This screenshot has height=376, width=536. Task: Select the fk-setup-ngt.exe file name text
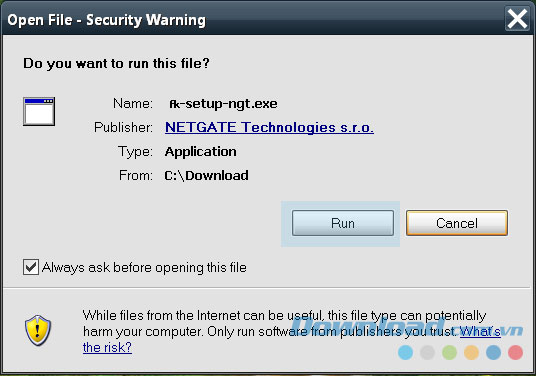[x=223, y=104]
